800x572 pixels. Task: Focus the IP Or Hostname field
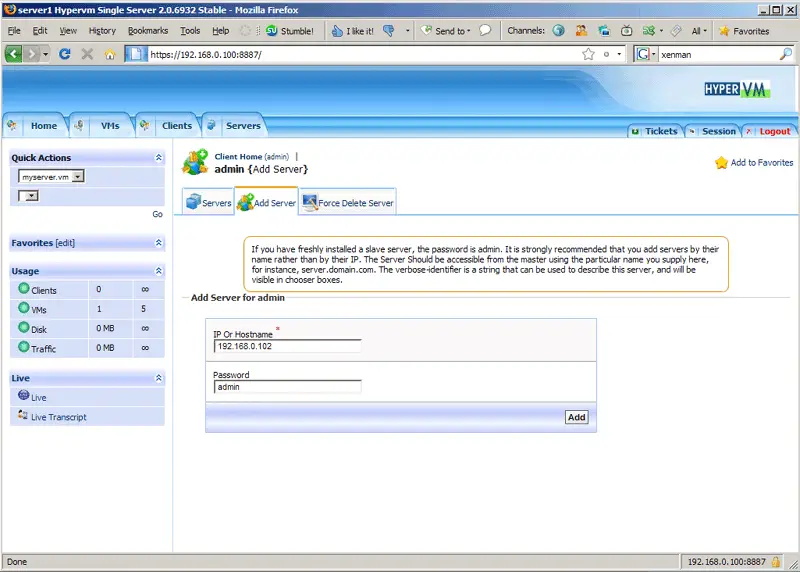[287, 346]
